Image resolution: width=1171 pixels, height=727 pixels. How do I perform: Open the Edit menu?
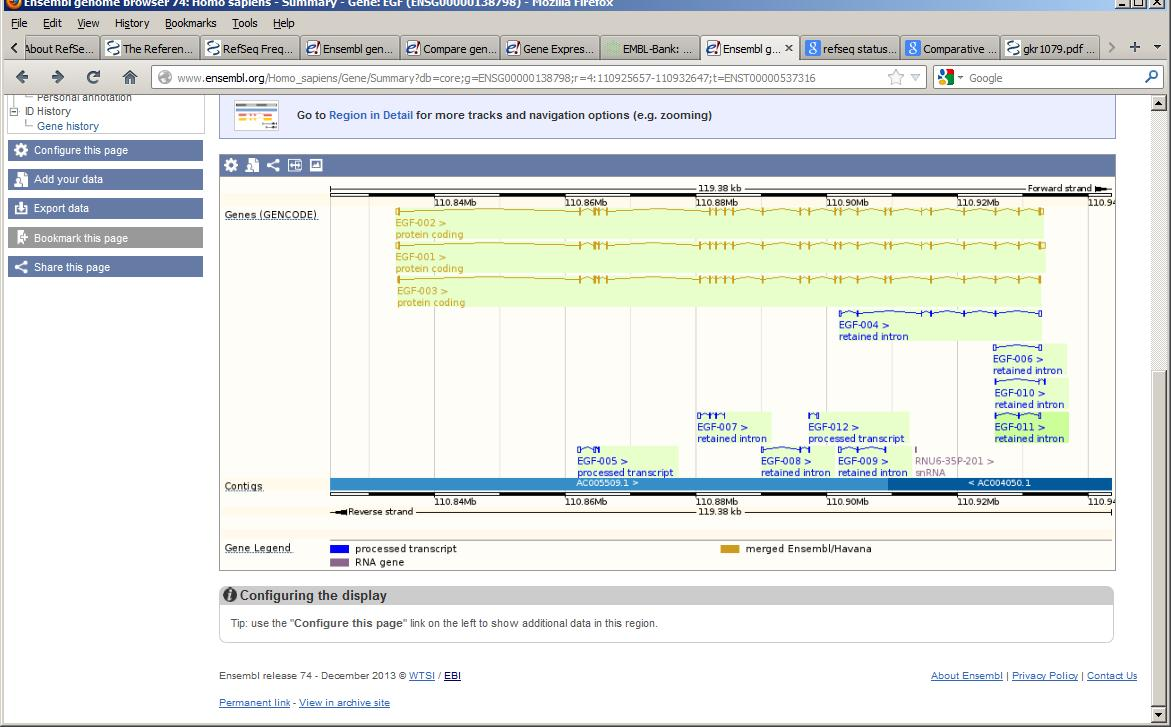(x=52, y=23)
